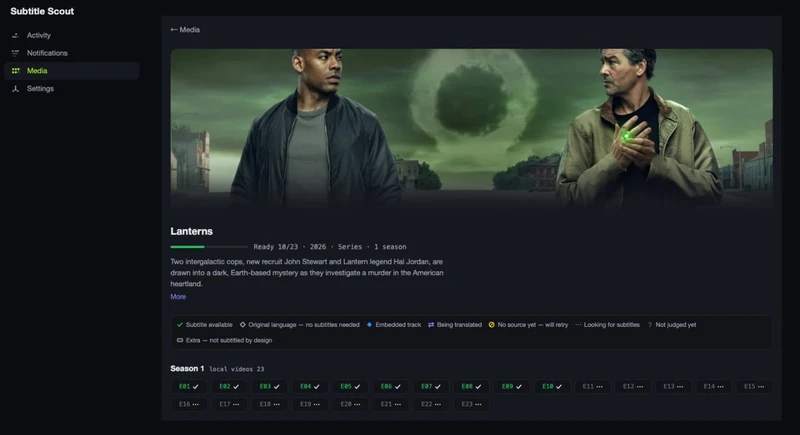
Task: Click episode E20 chip
Action: click(x=350, y=404)
